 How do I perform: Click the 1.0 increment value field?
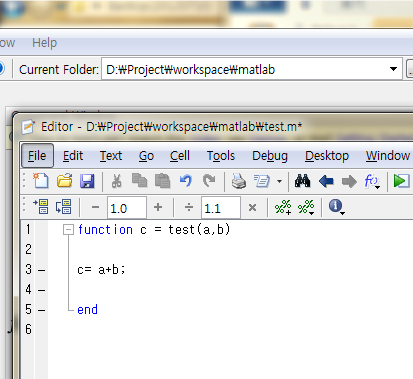coord(127,208)
